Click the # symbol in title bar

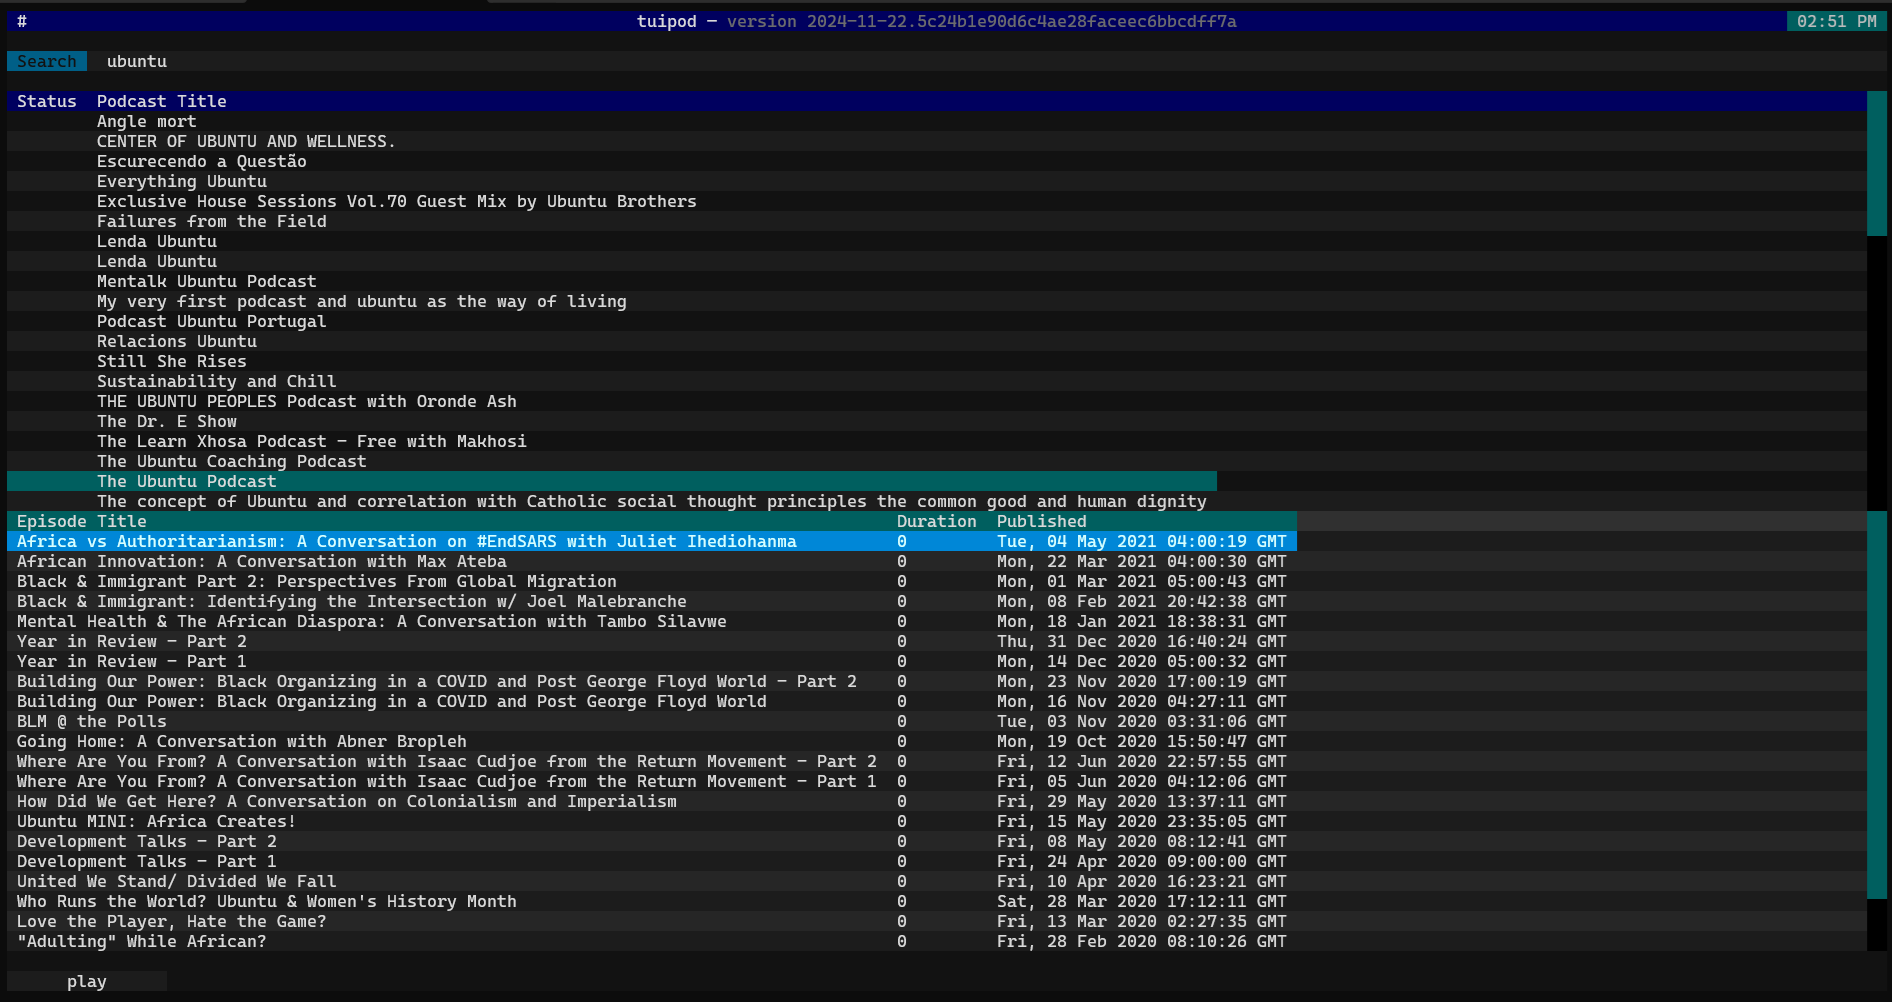(22, 21)
